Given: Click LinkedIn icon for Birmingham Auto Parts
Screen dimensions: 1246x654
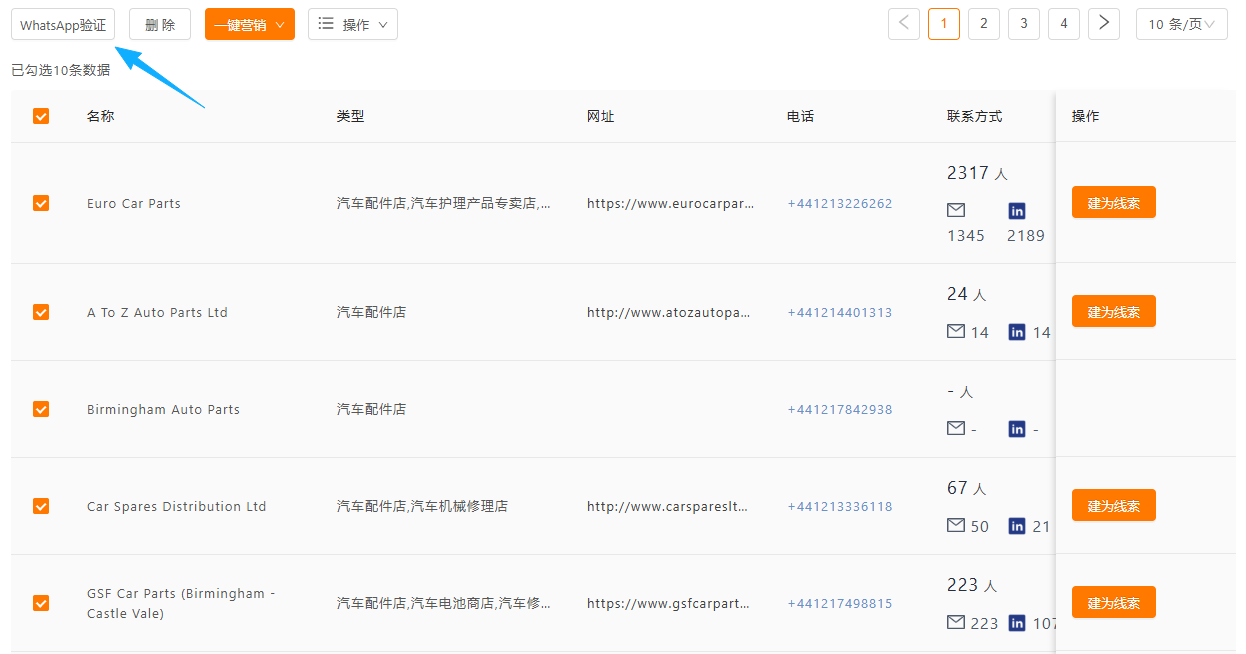Looking at the screenshot, I should (x=1017, y=429).
